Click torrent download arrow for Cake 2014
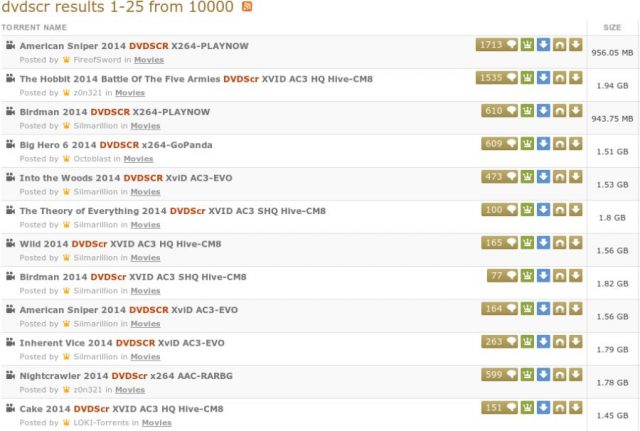This screenshot has width=640, height=431. tap(576, 408)
